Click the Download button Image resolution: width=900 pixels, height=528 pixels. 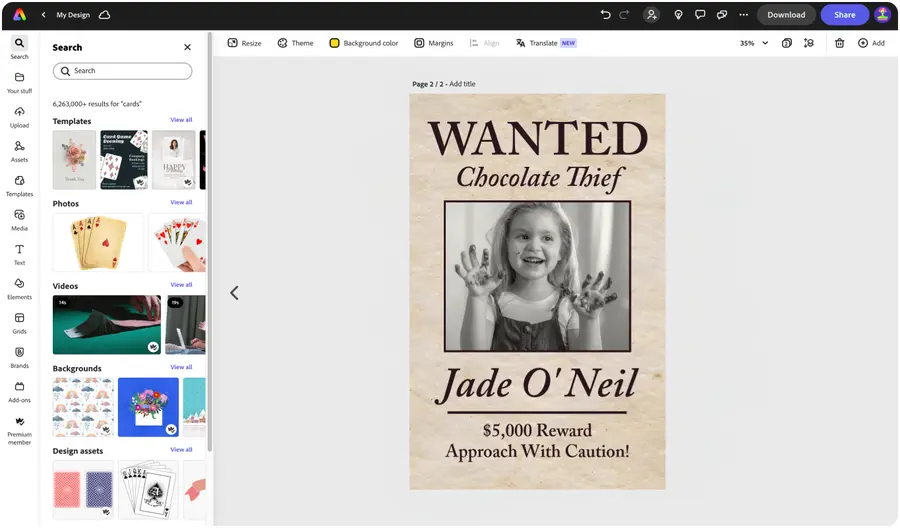(x=786, y=15)
